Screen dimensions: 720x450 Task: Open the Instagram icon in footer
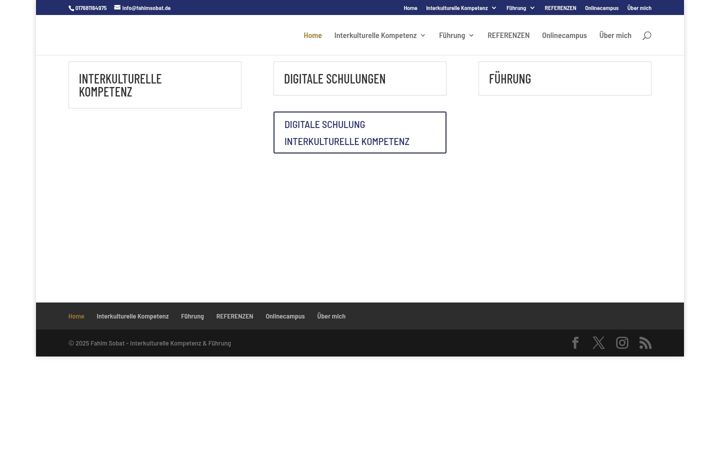pos(622,343)
